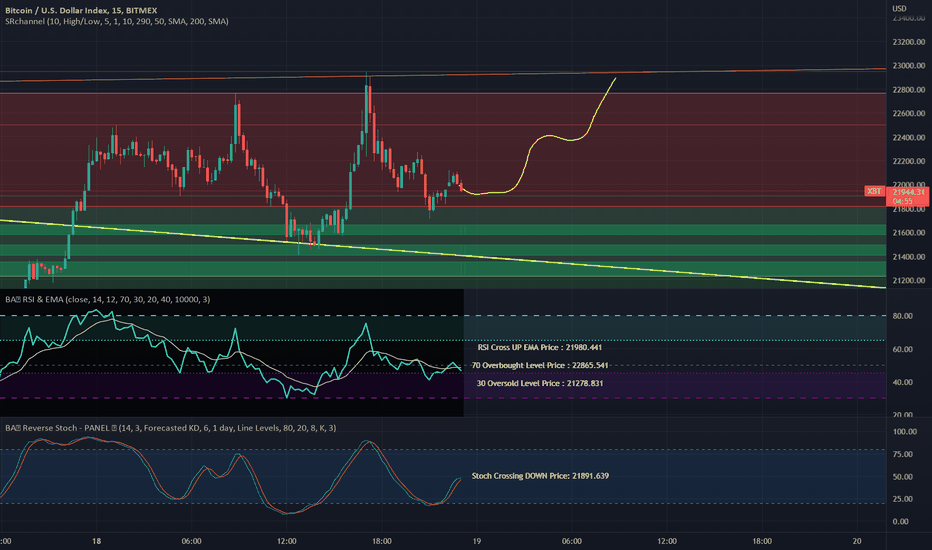Image resolution: width=932 pixels, height=550 pixels.
Task: Select the 70 Overbought Level Price label
Action: click(540, 365)
